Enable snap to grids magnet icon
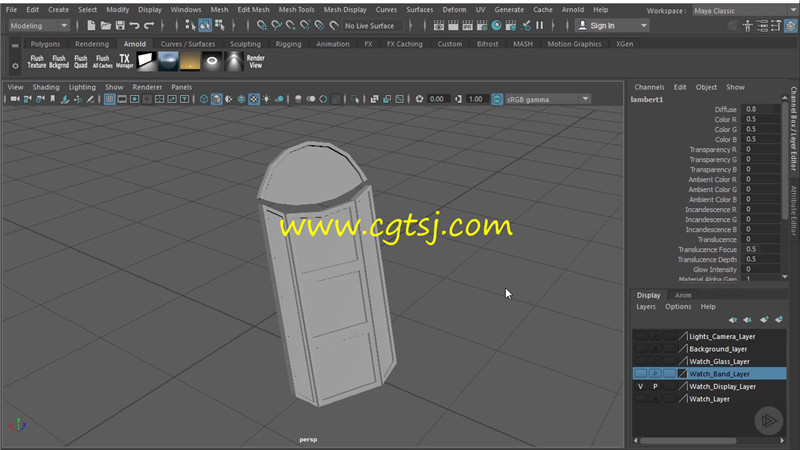This screenshot has width=800, height=450. (262, 25)
